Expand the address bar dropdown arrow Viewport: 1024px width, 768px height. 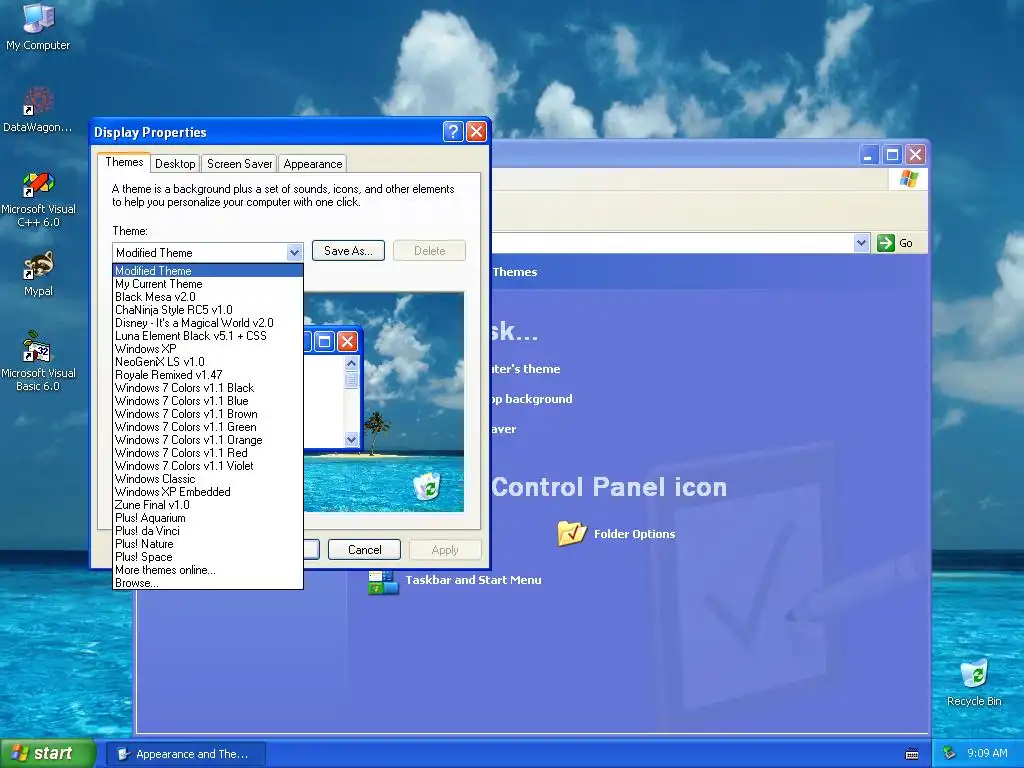(861, 243)
